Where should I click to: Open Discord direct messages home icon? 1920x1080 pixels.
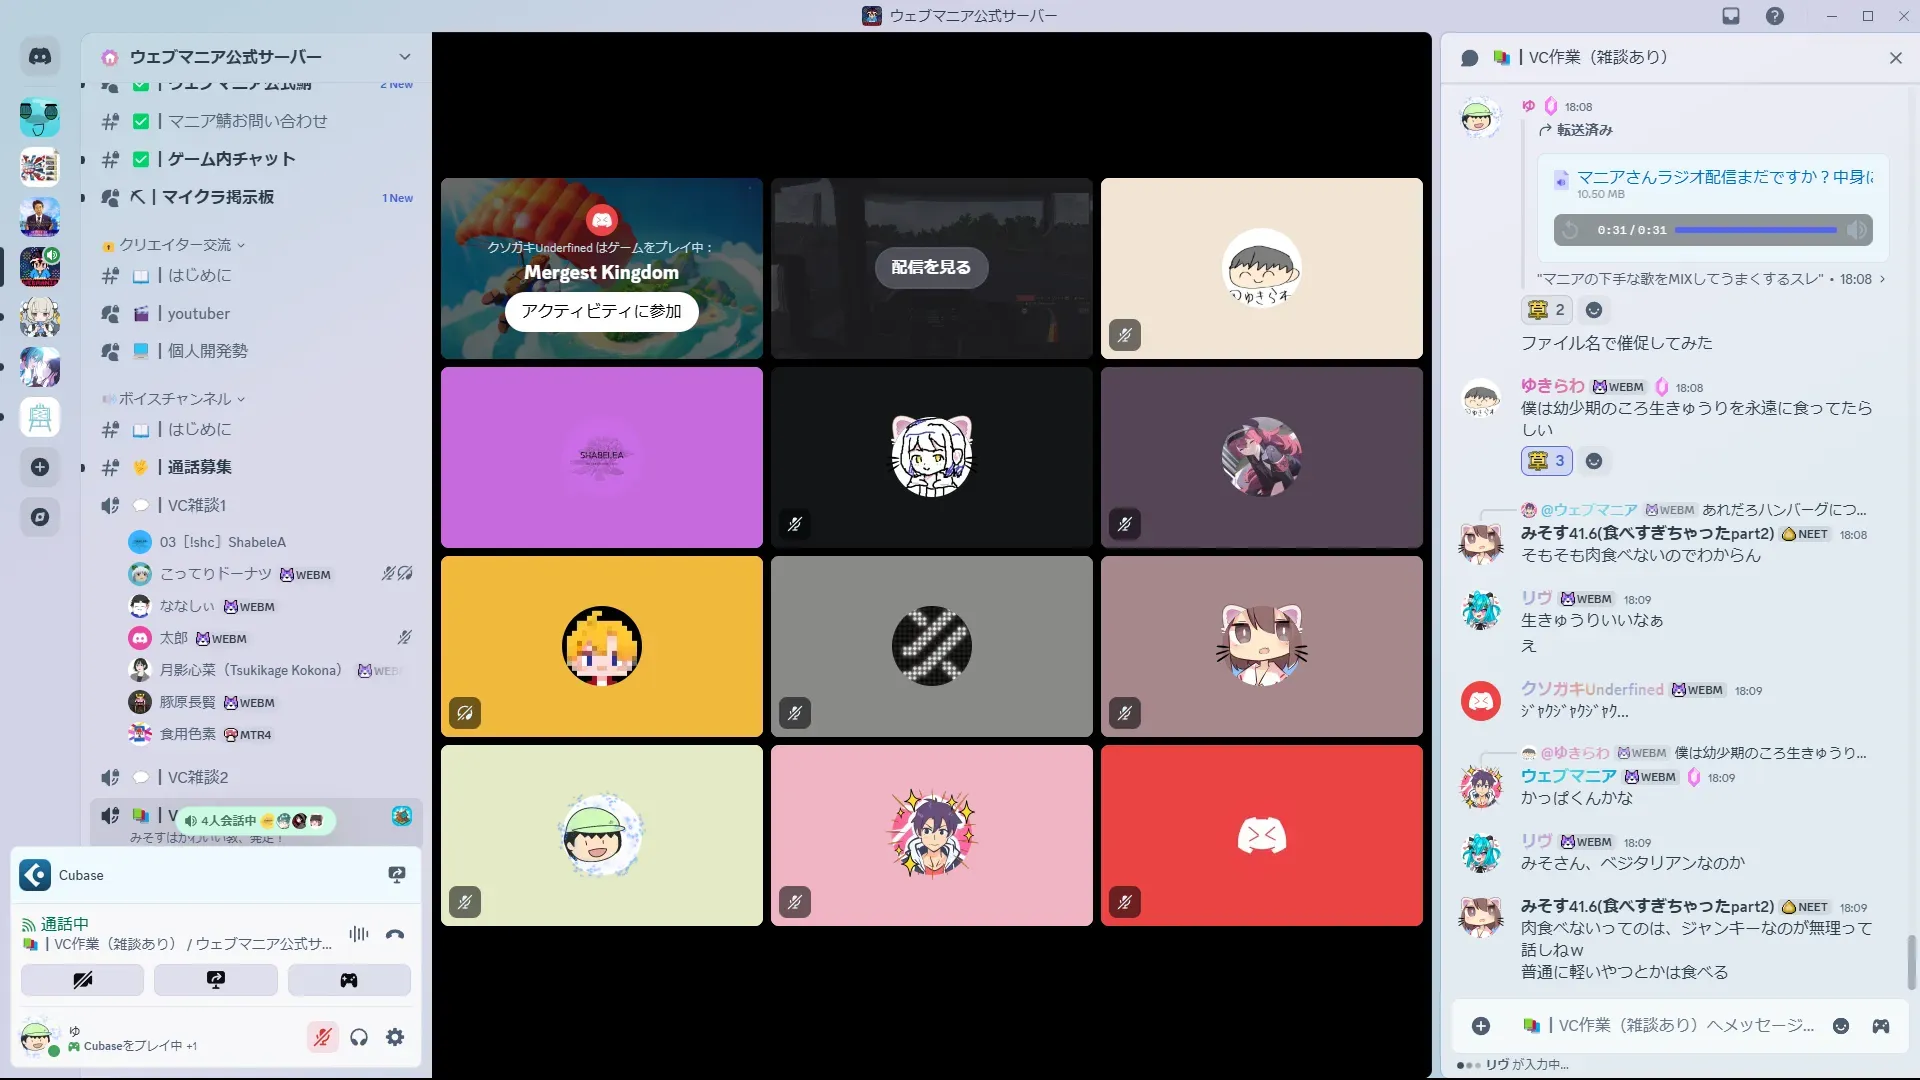tap(40, 57)
